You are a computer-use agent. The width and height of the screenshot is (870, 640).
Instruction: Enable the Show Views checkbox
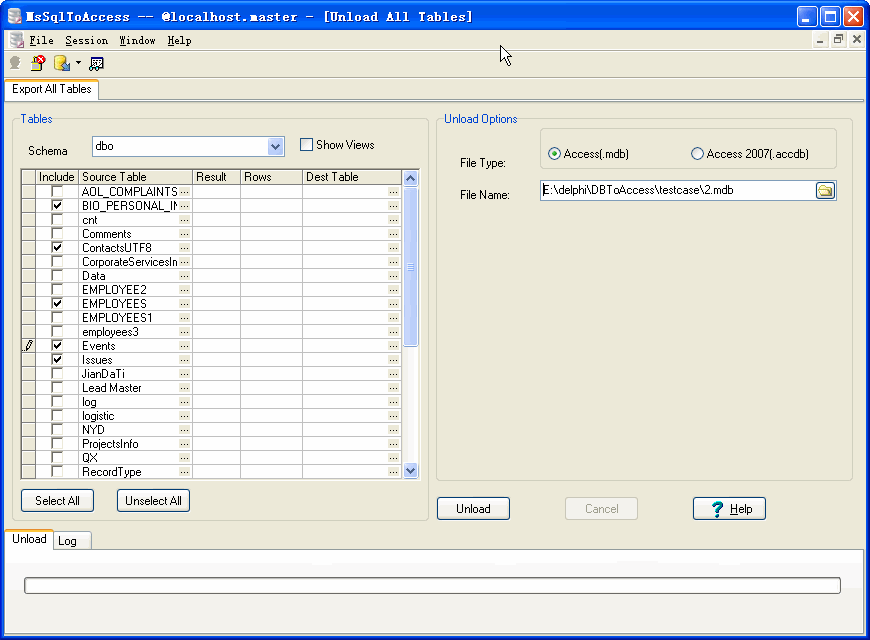pos(306,145)
